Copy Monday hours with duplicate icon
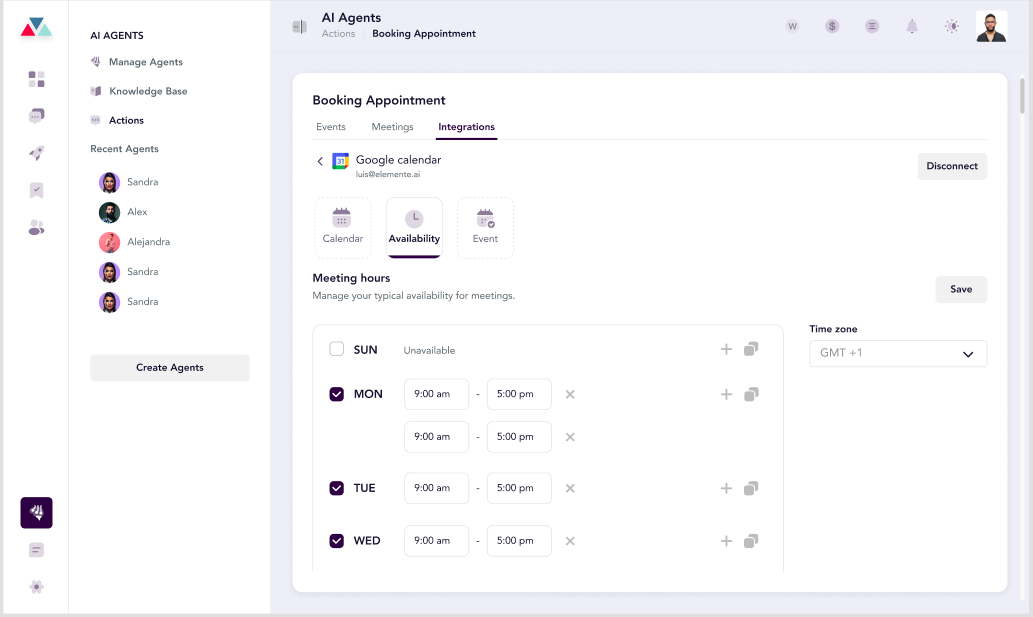This screenshot has width=1033, height=617. pyautogui.click(x=751, y=394)
